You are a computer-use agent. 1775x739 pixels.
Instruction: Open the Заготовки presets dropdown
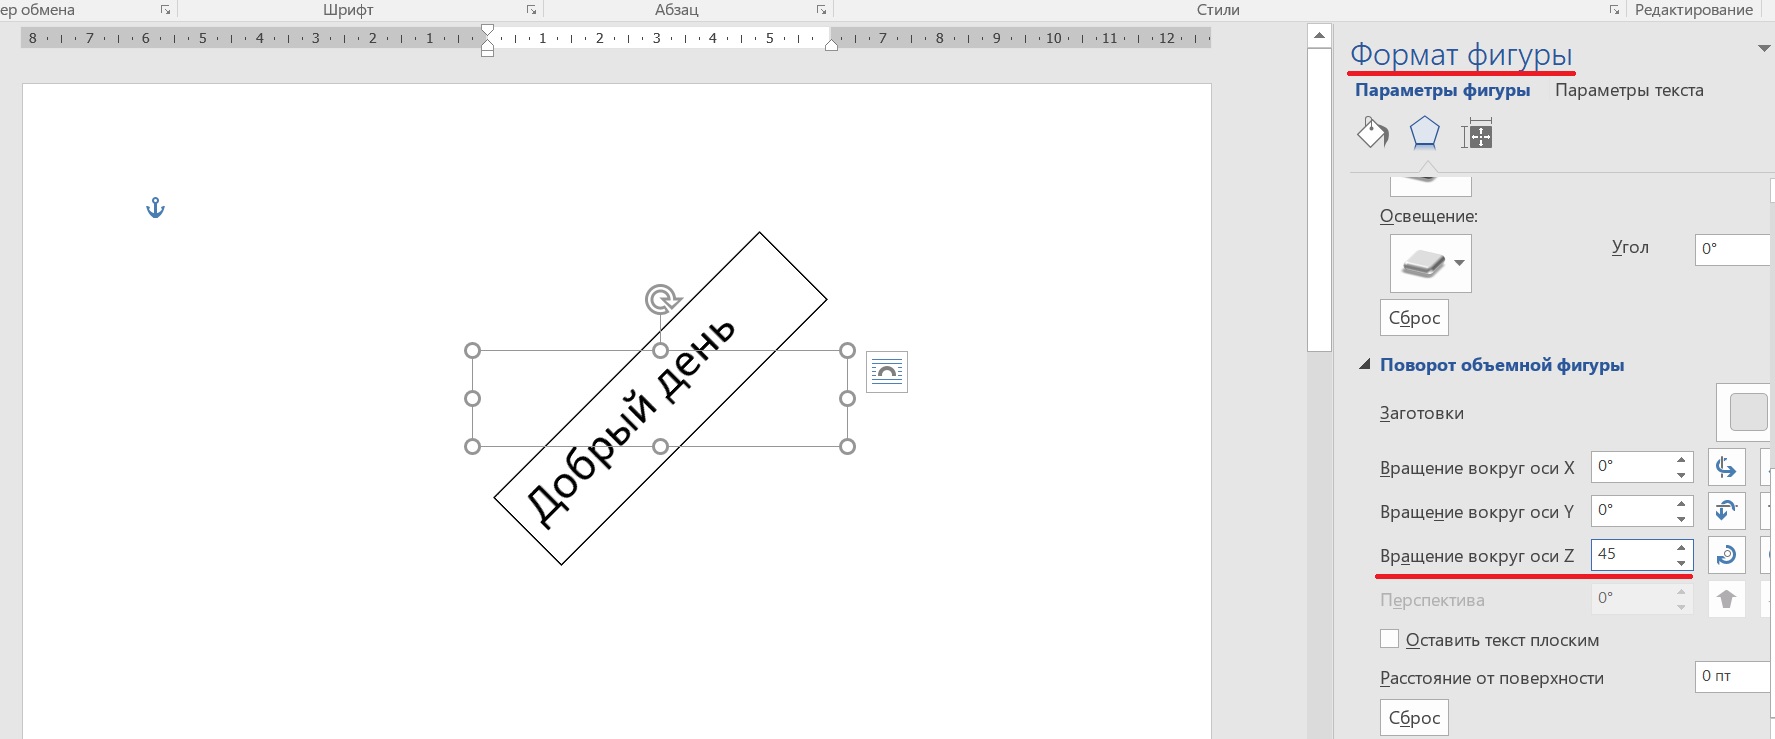1745,412
